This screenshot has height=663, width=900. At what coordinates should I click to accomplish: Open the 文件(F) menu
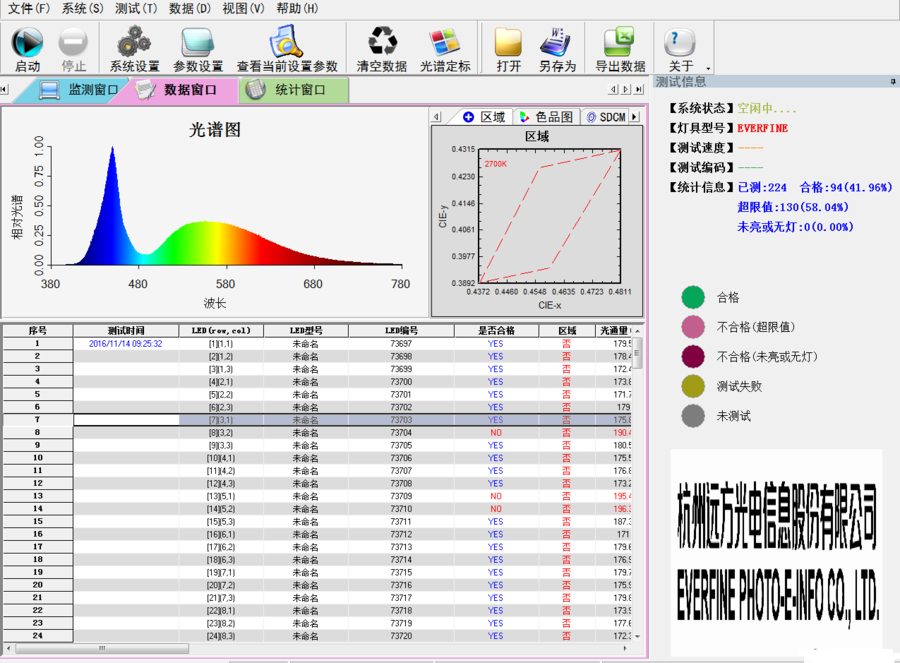29,9
